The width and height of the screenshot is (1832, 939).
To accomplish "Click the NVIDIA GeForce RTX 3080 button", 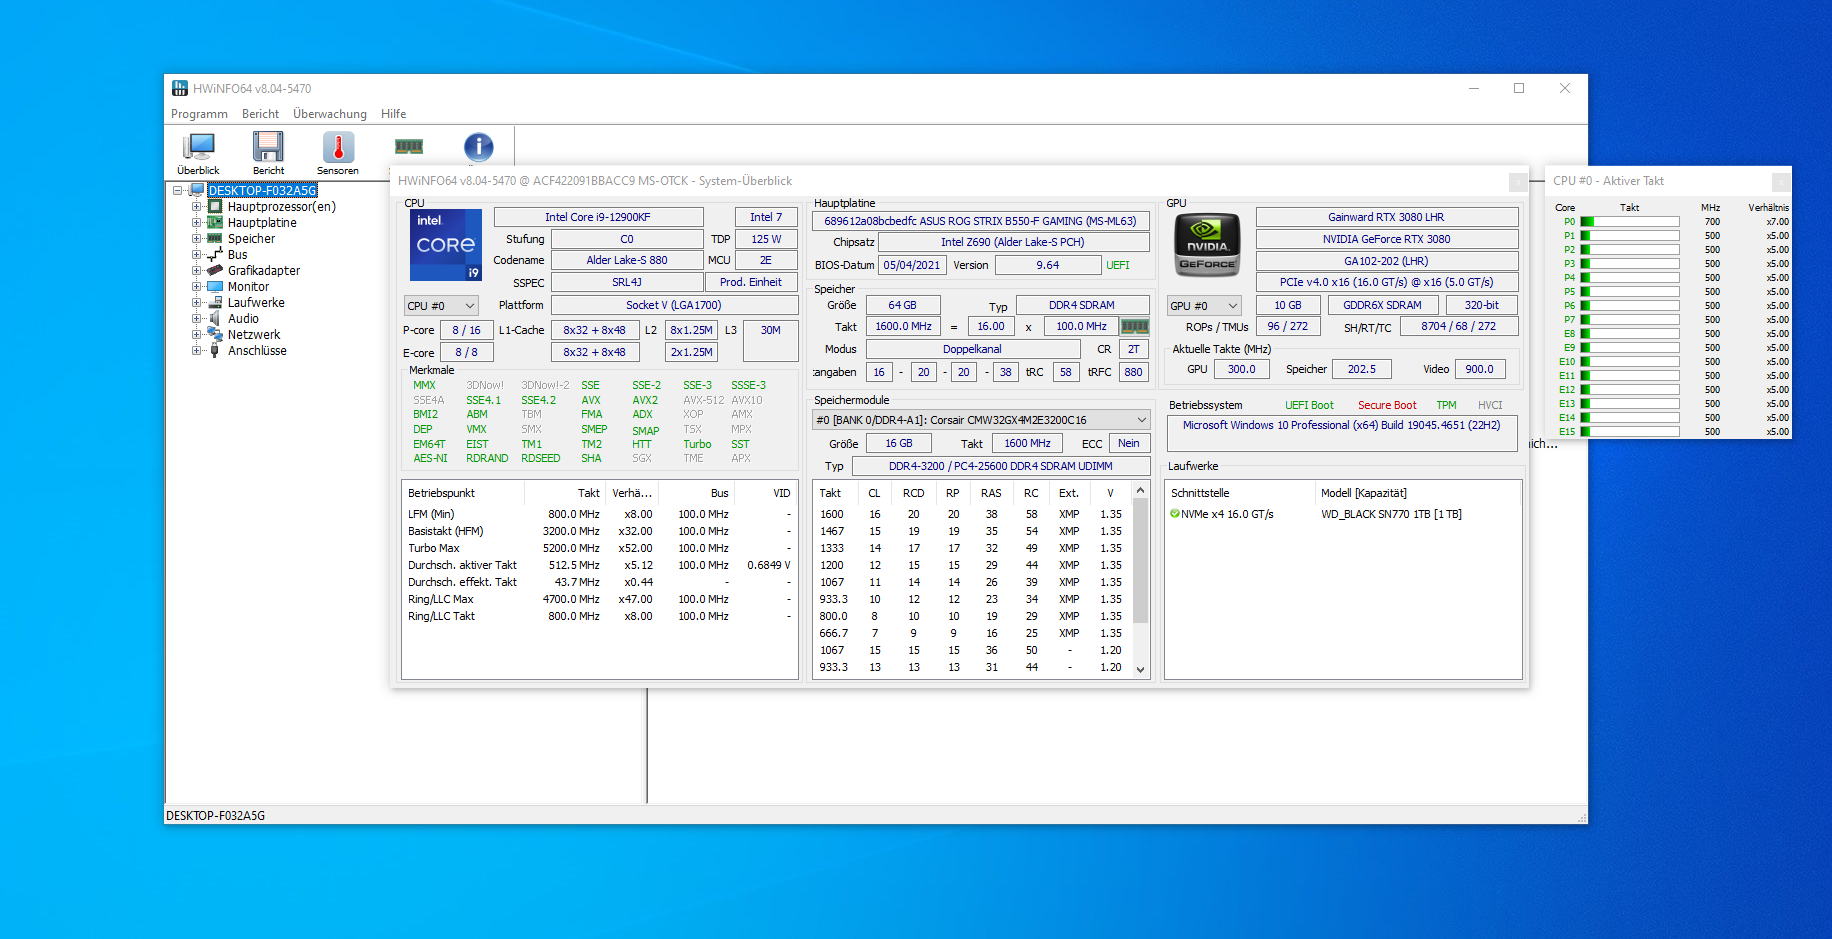I will point(1386,239).
